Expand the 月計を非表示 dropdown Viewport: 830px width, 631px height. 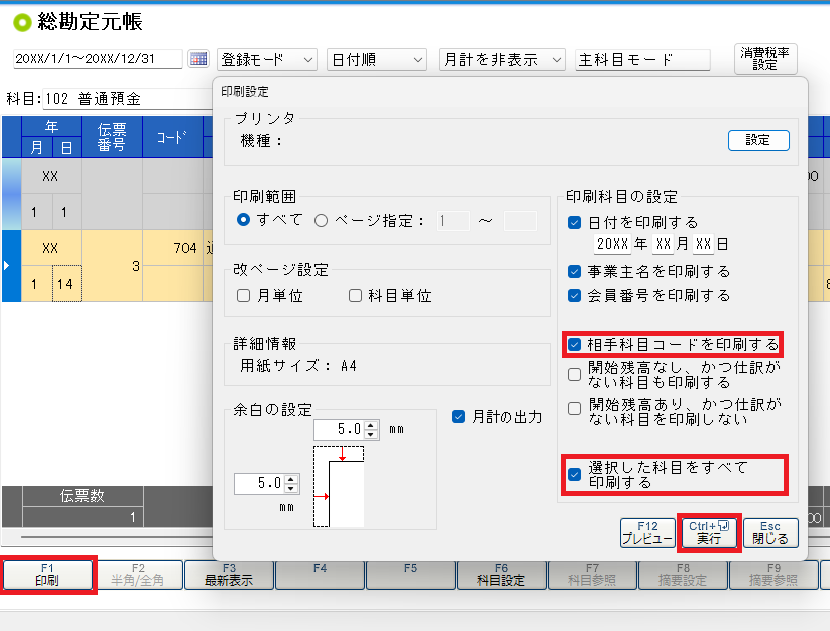point(503,60)
